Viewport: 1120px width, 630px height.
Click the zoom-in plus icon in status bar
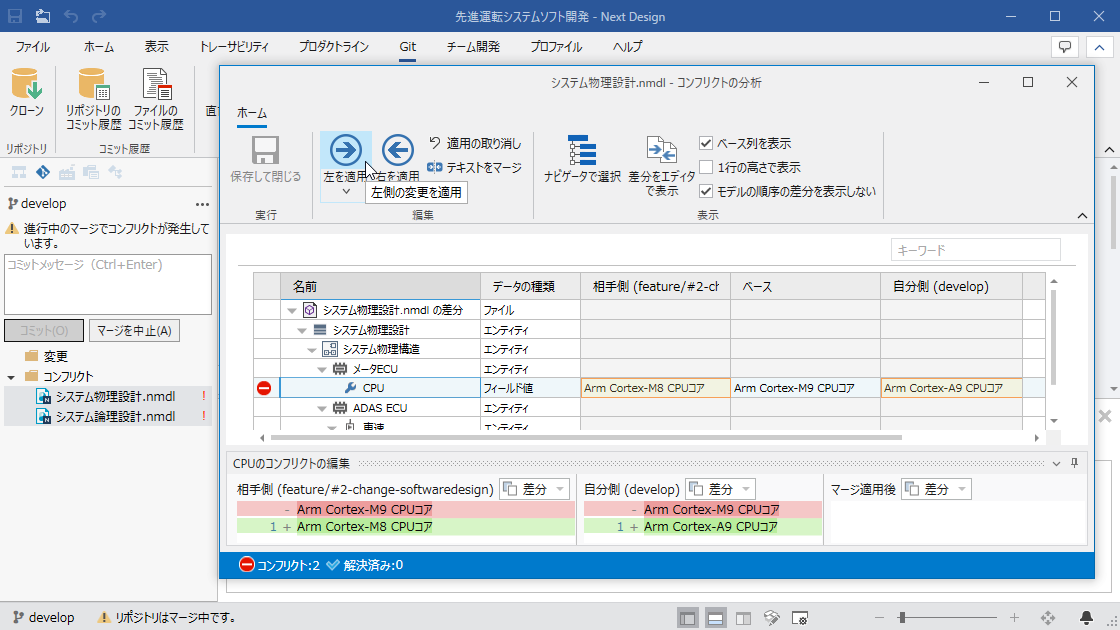[1014, 618]
